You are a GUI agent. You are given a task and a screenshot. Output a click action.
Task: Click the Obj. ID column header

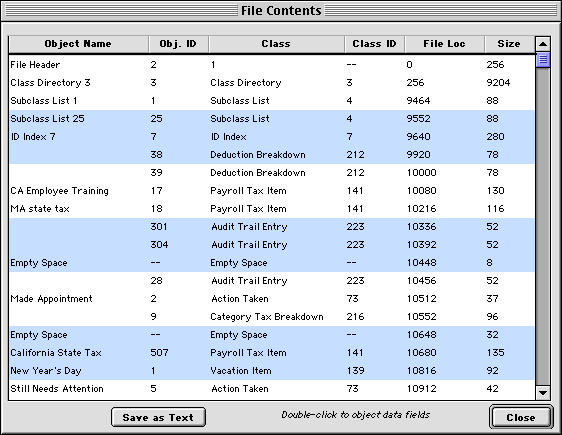(178, 44)
